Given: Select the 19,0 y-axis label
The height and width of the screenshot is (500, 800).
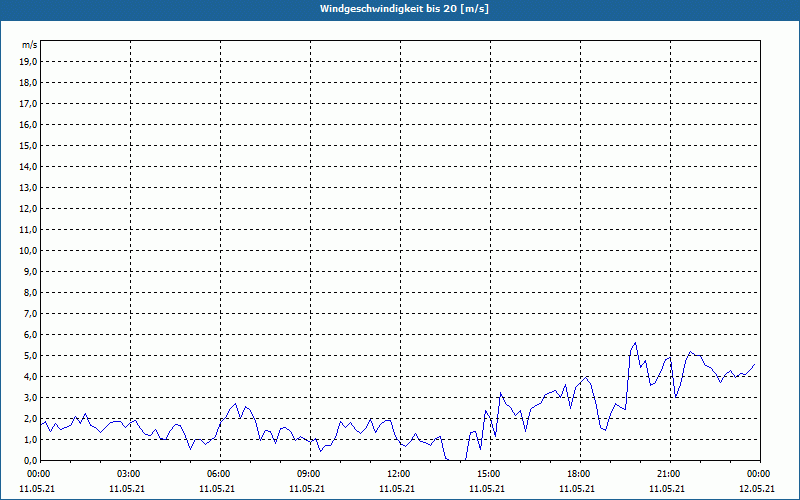Looking at the screenshot, I should tap(29, 62).
